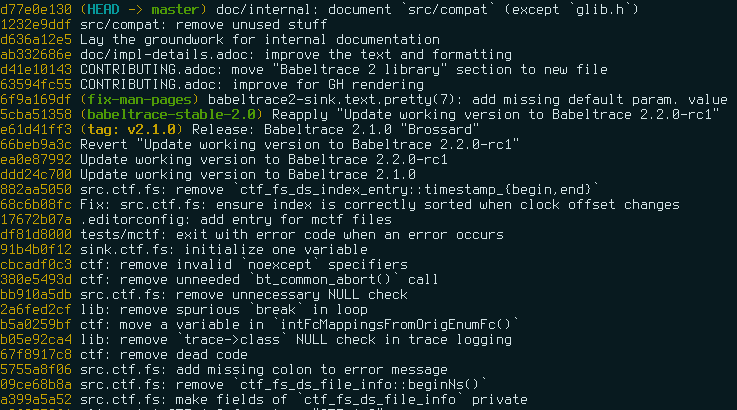Click commit hash 6f9a169df
The width and height of the screenshot is (737, 410).
coord(36,100)
